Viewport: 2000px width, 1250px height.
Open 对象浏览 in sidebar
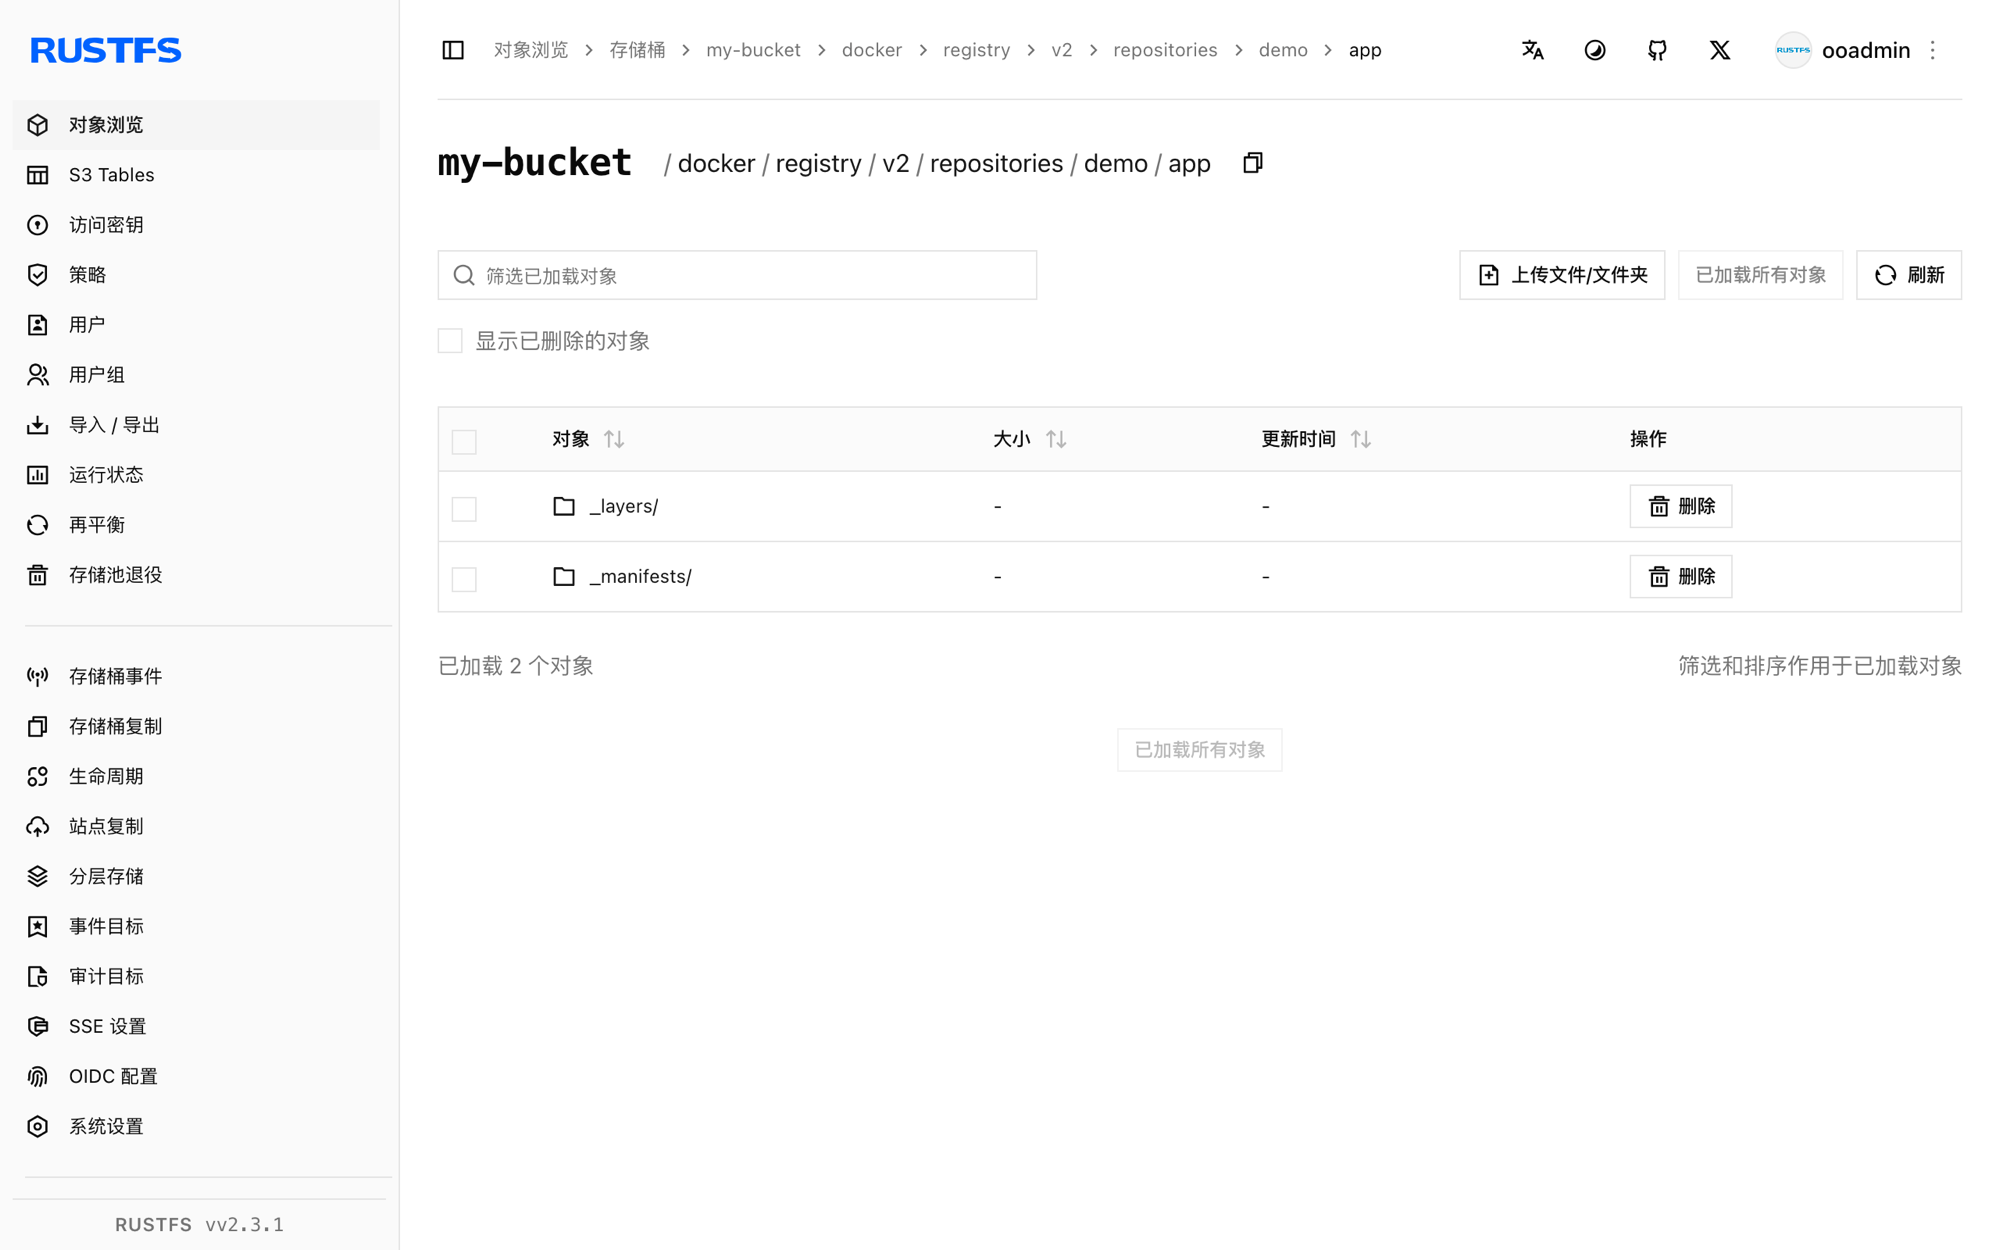click(x=196, y=125)
